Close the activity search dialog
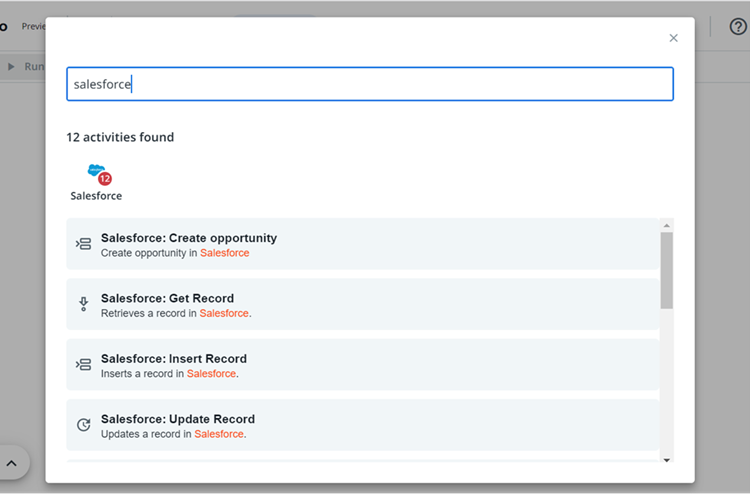Screen dimensions: 750x495 click(673, 38)
